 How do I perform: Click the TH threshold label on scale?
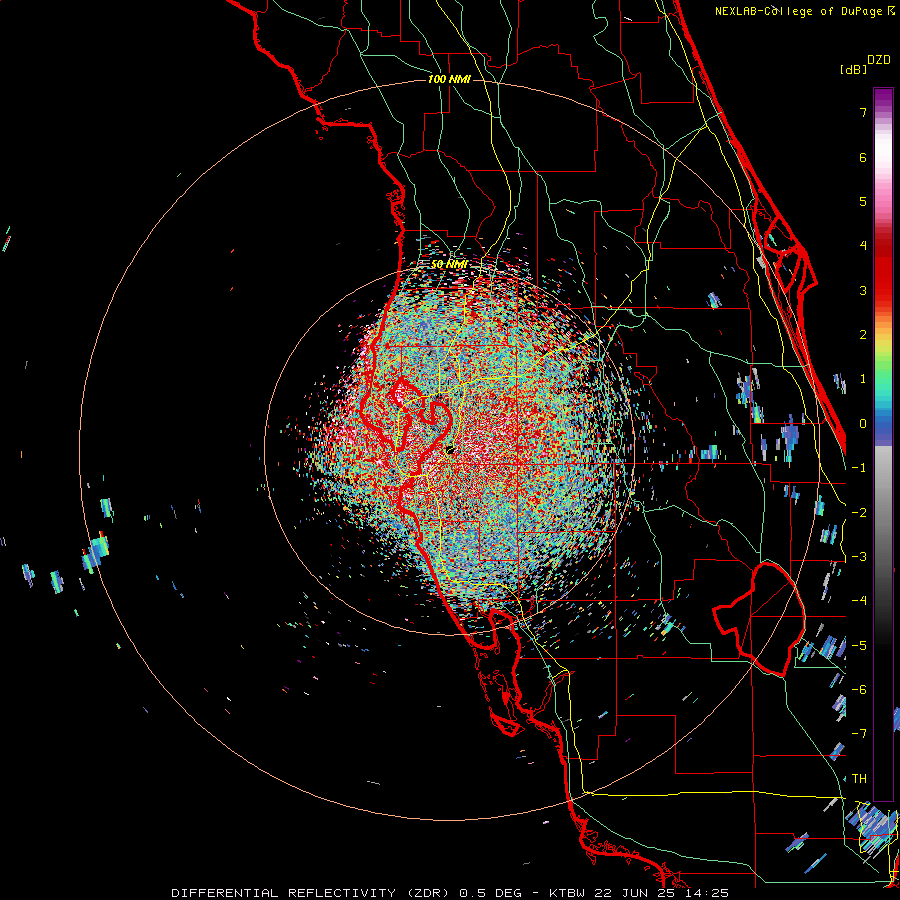point(859,779)
